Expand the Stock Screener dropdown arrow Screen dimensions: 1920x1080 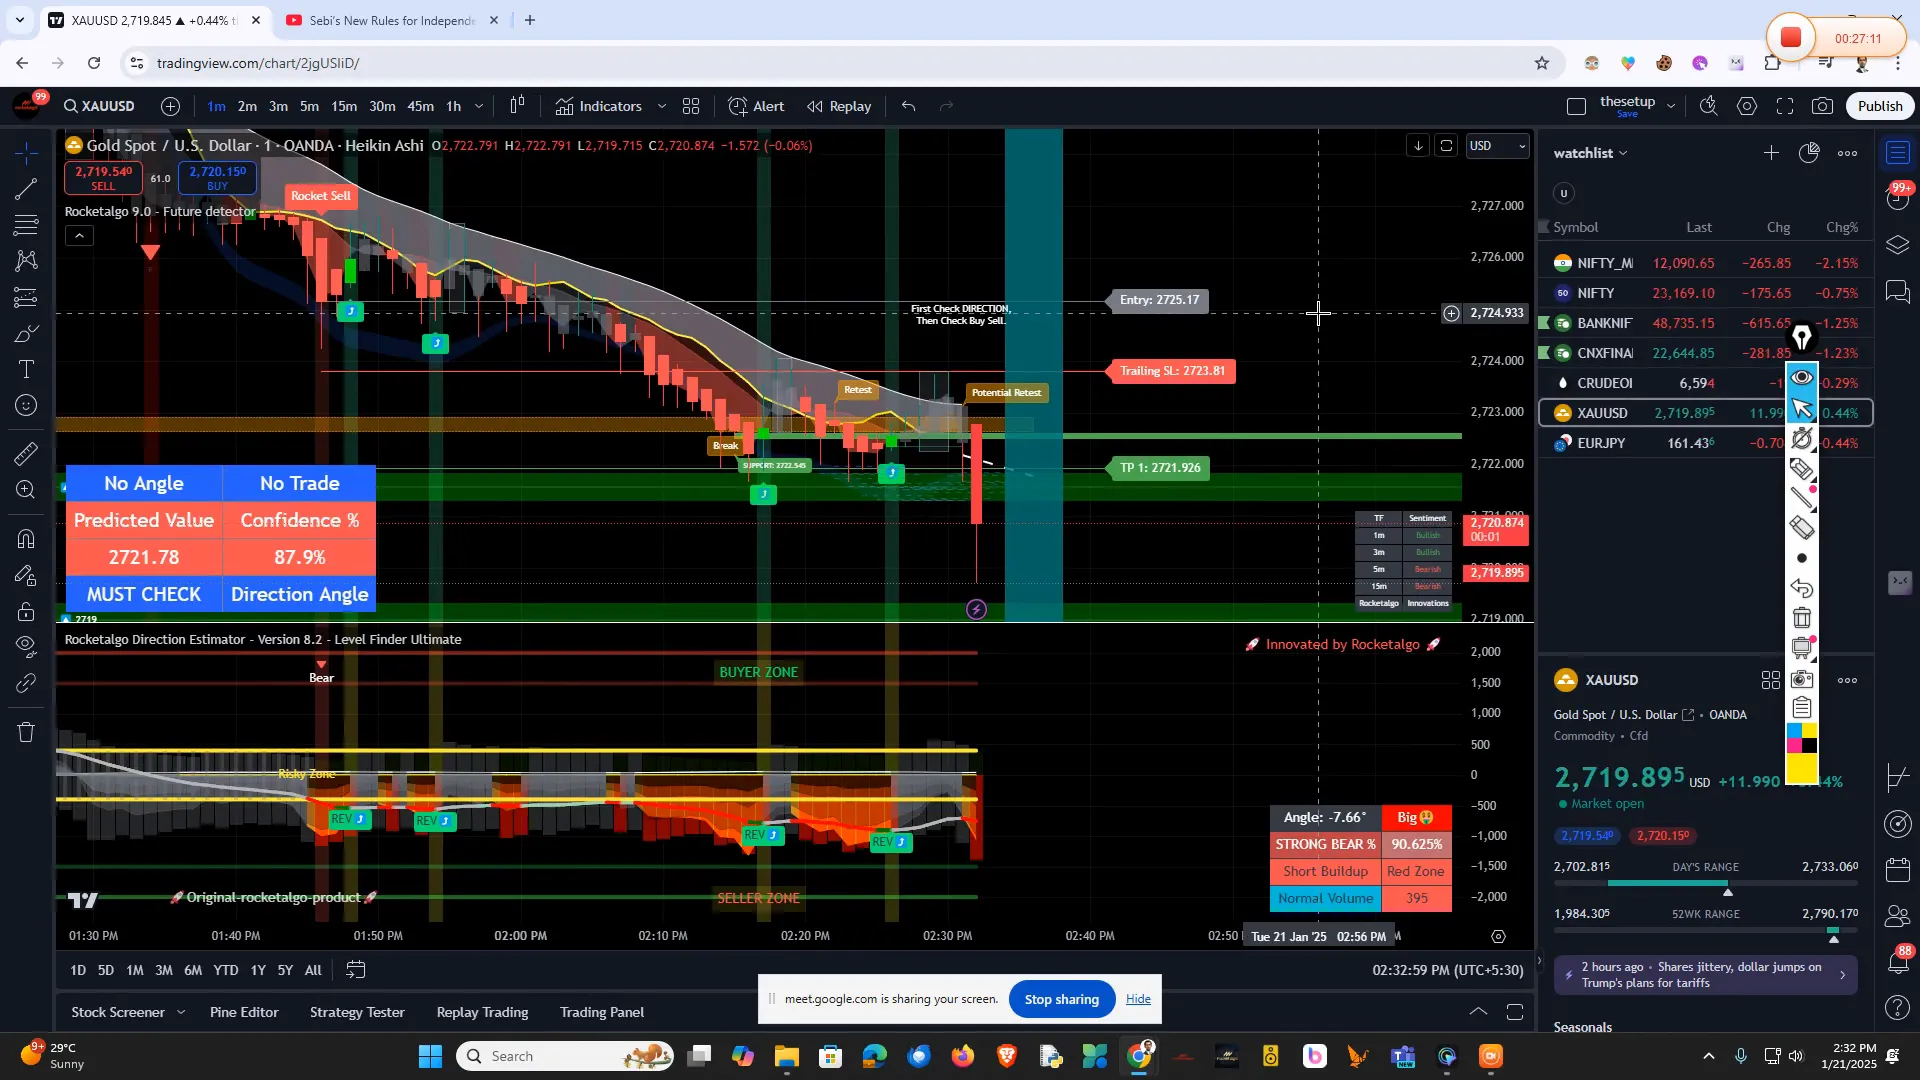(181, 1012)
